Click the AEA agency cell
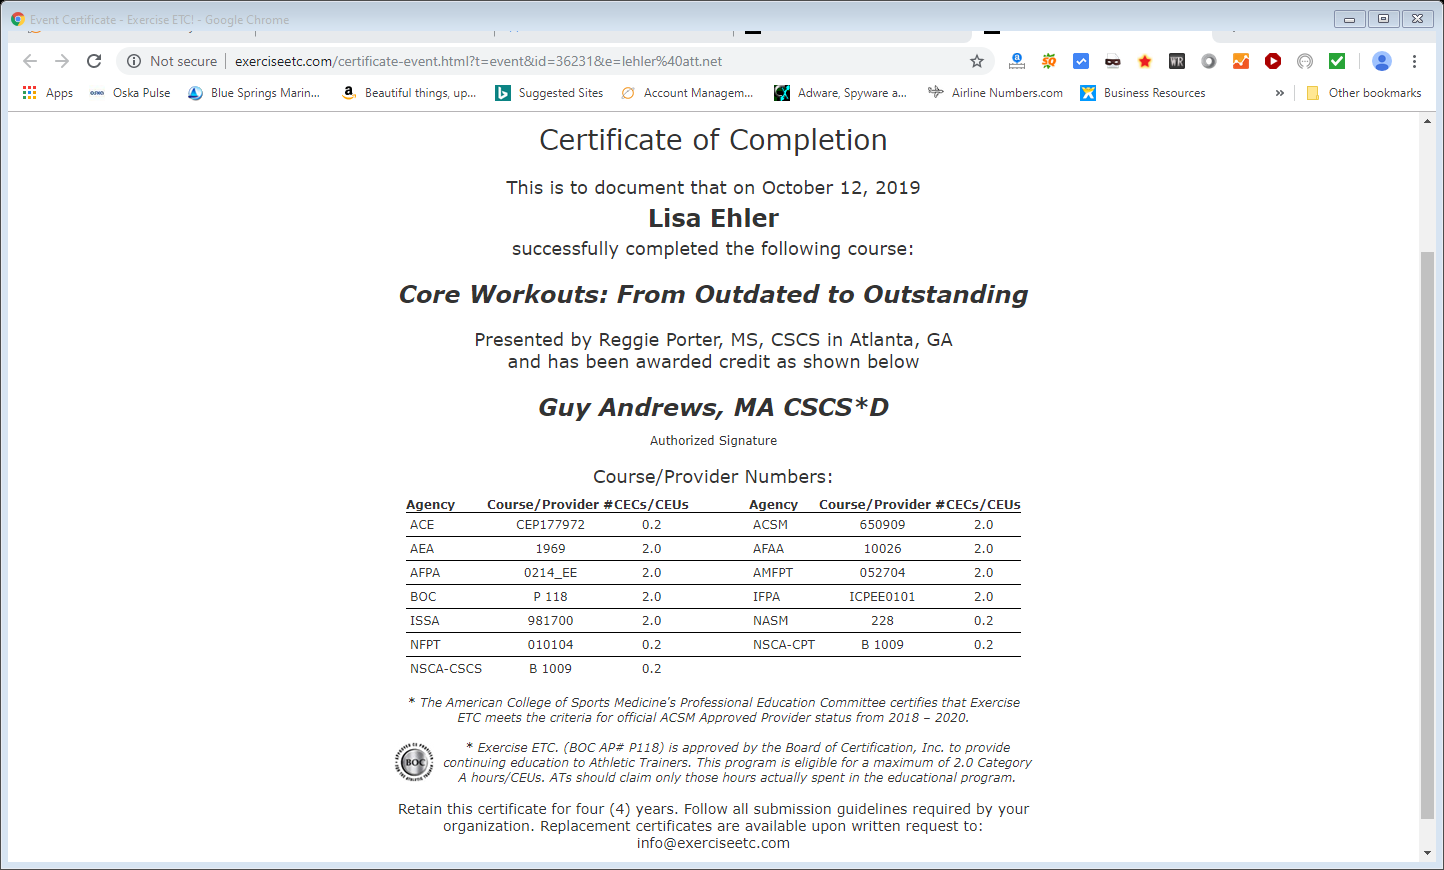The height and width of the screenshot is (870, 1444). pyautogui.click(x=422, y=549)
